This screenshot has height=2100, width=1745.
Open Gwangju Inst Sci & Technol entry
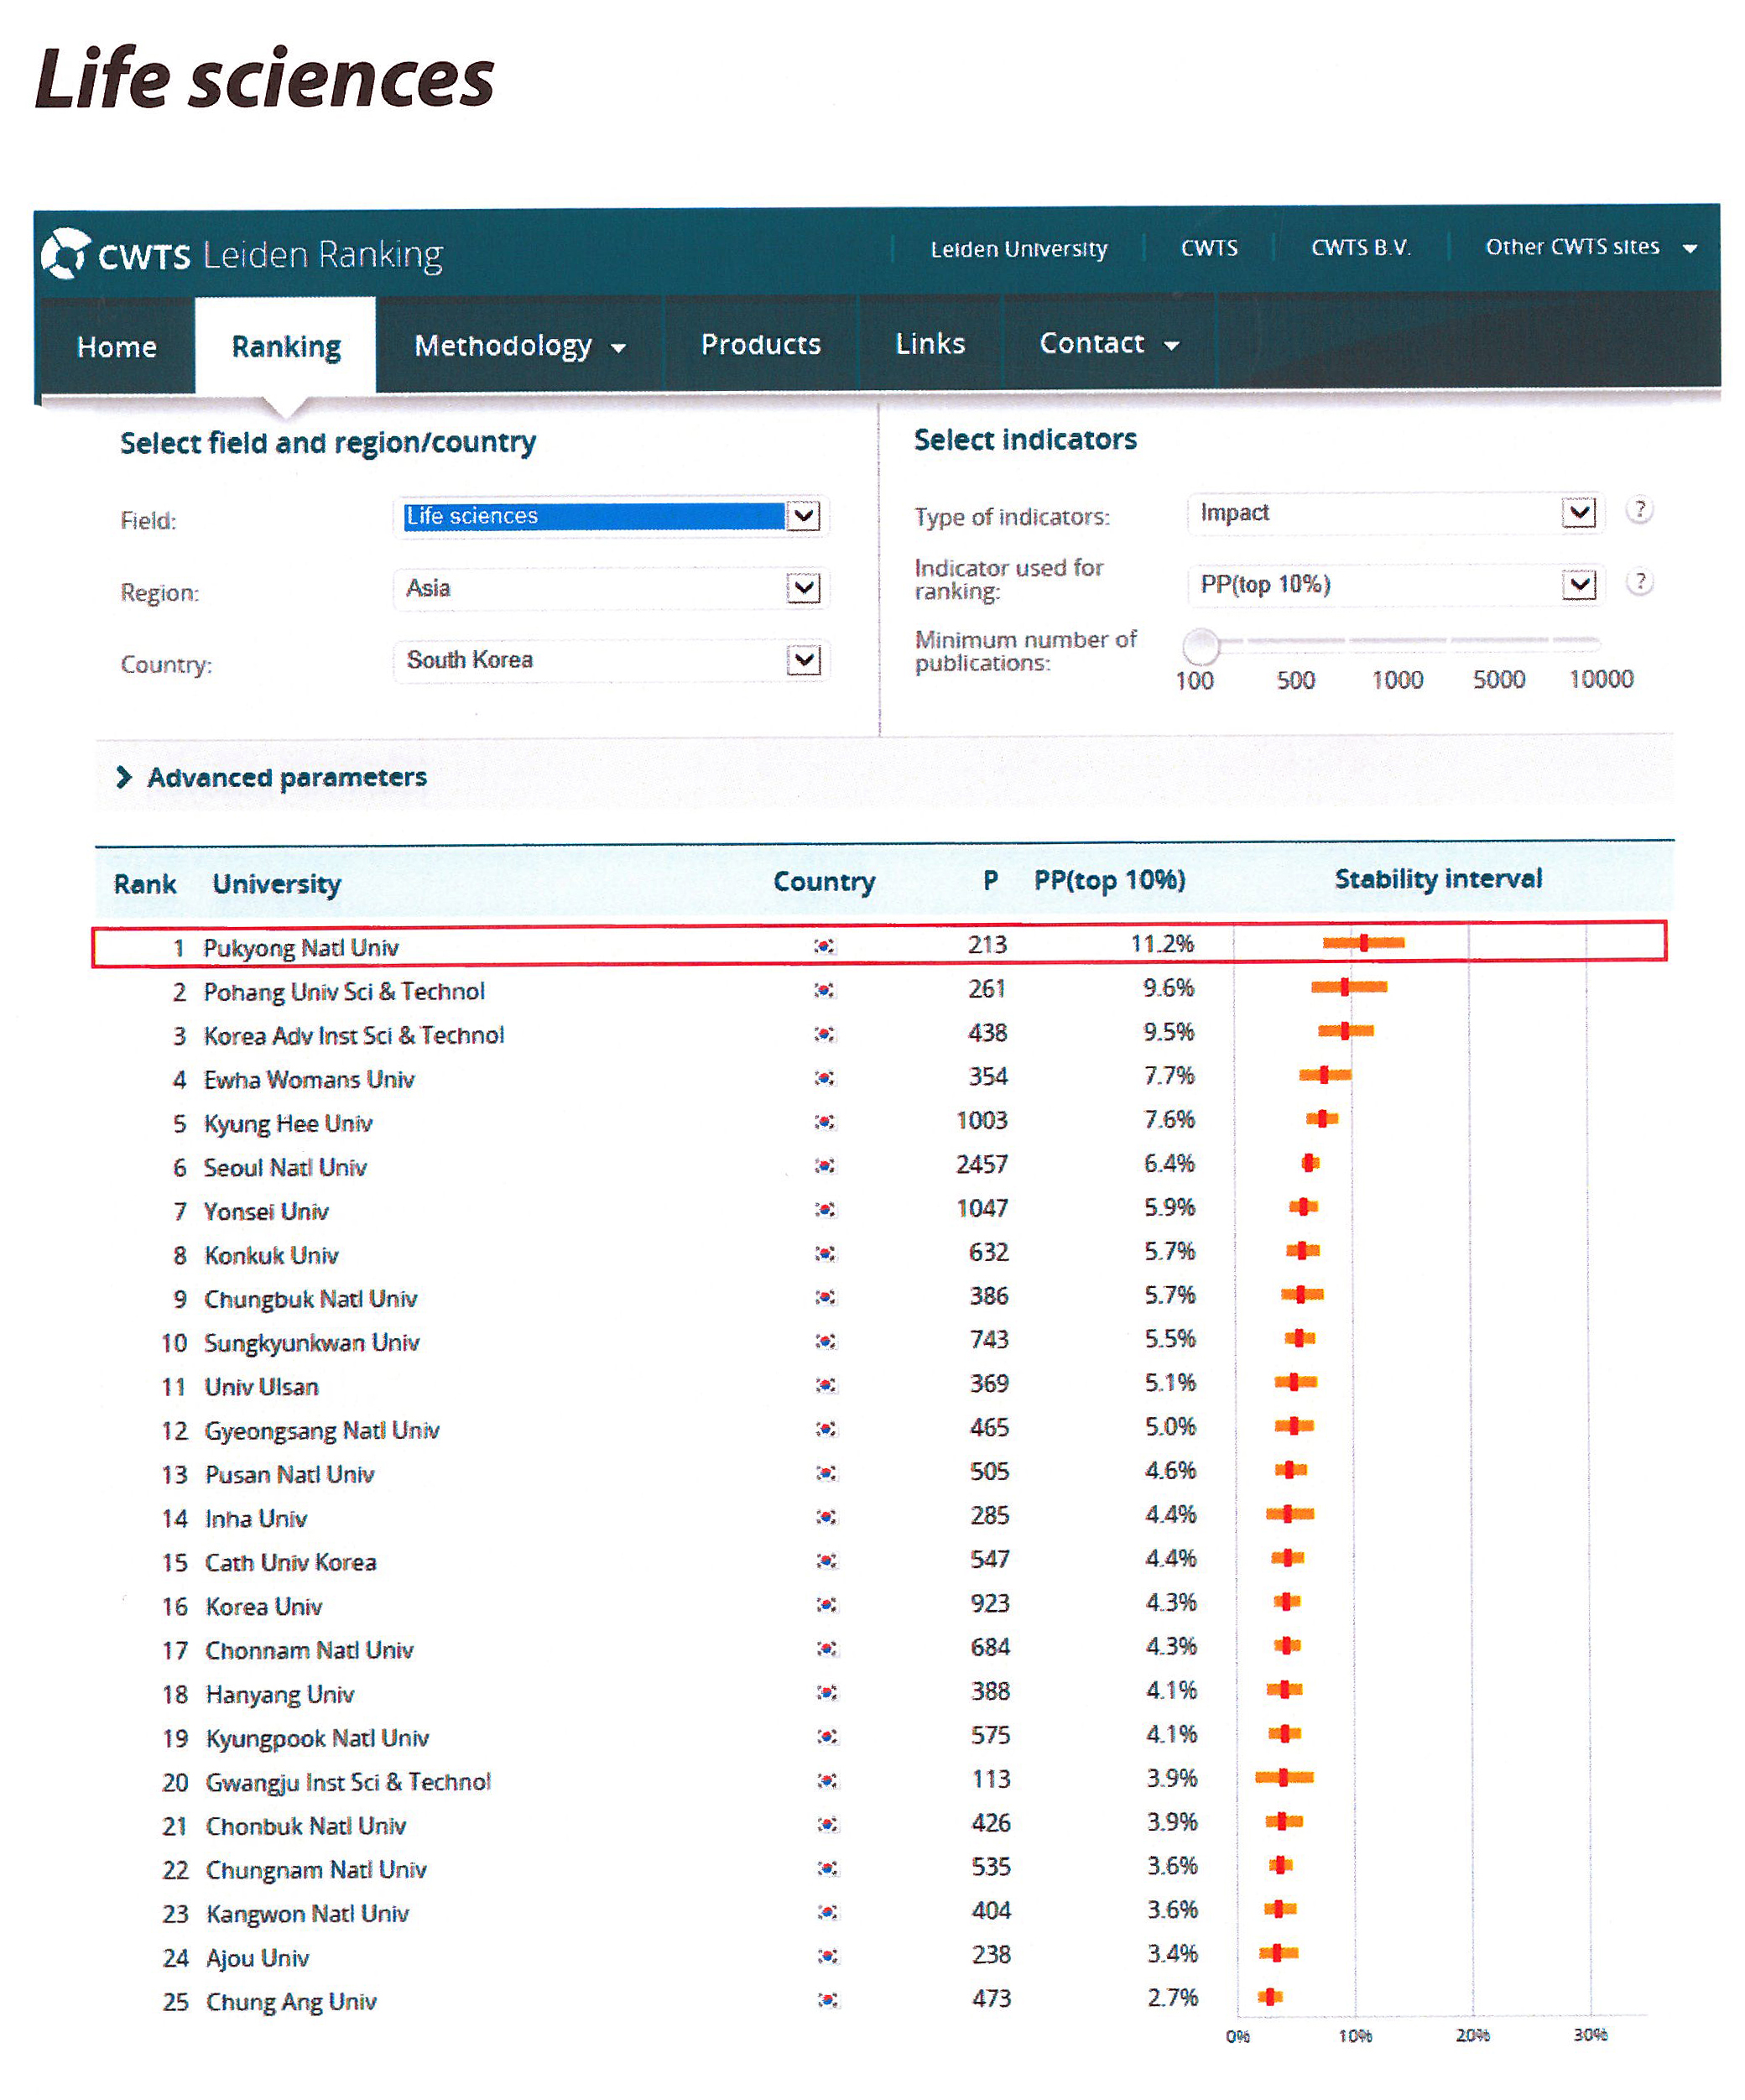(348, 1782)
